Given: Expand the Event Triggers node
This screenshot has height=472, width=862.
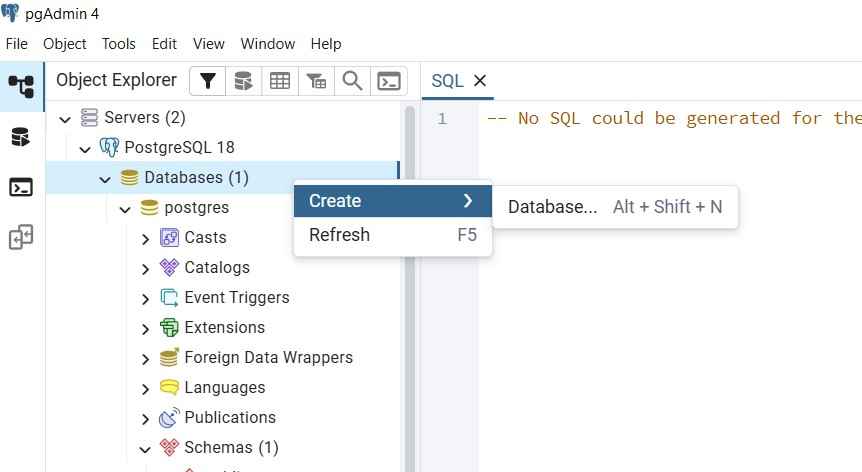Looking at the screenshot, I should 145,299.
